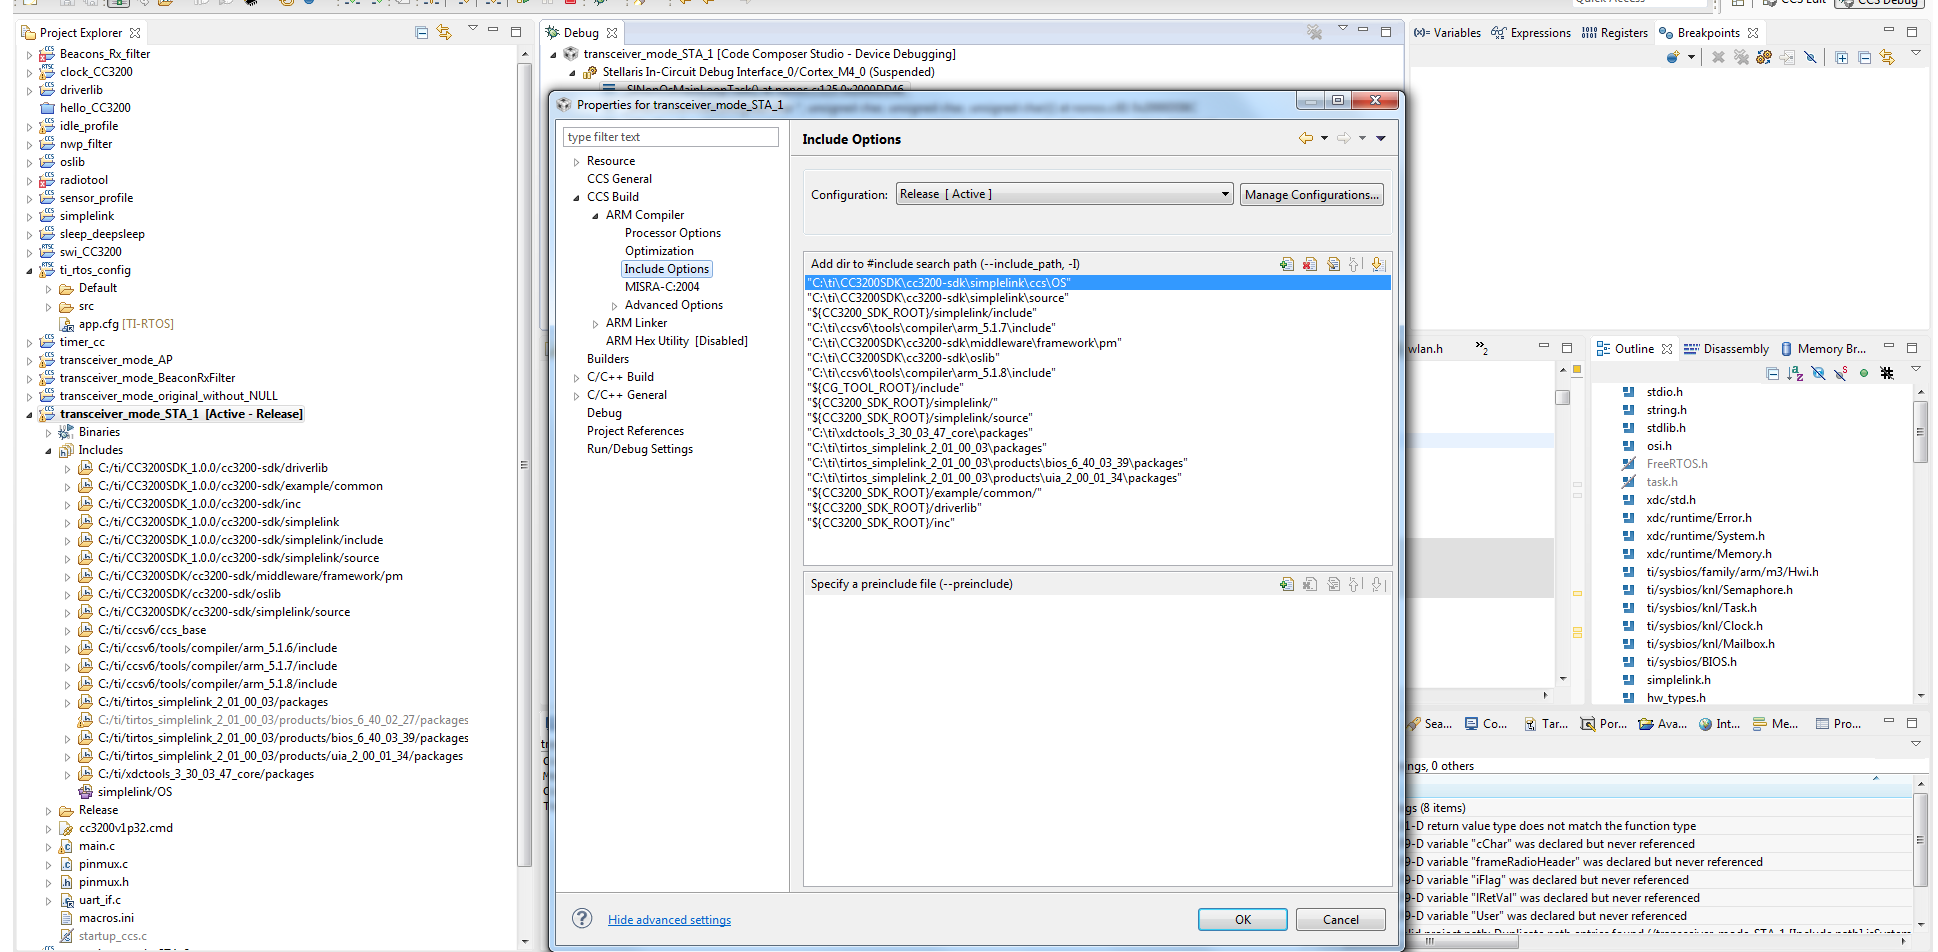The height and width of the screenshot is (952, 1938).
Task: Expand the ARM Linker node
Action: point(595,323)
